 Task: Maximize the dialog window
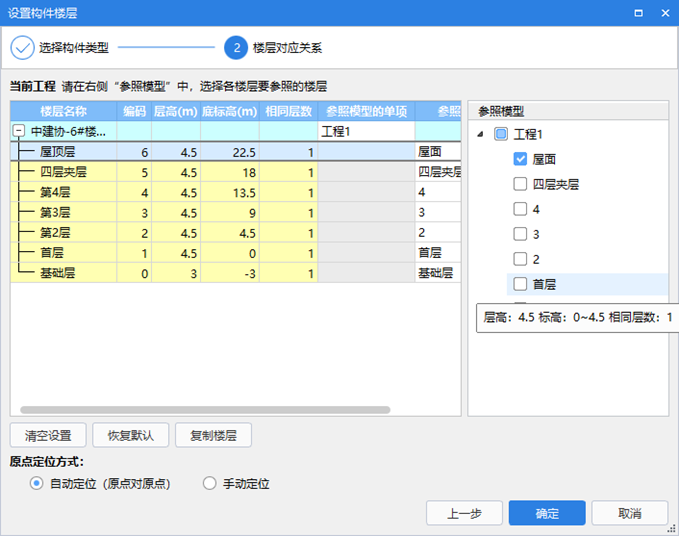[x=636, y=13]
